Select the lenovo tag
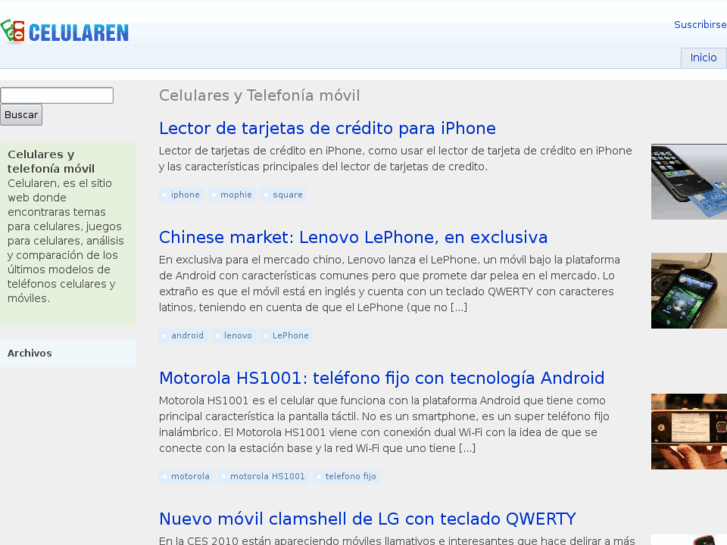727x545 pixels. click(x=234, y=335)
